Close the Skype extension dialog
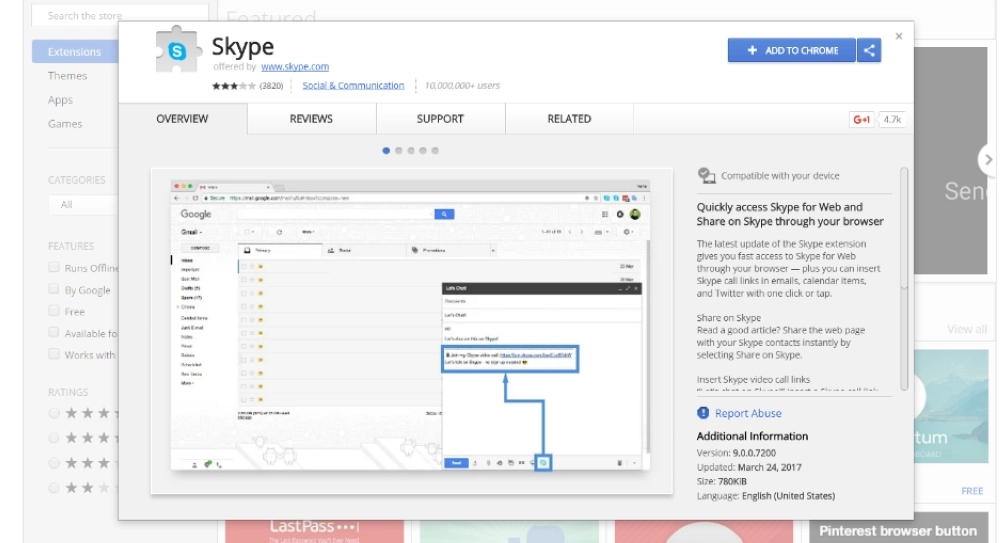Screen dimensions: 1000x543 coord(898,36)
